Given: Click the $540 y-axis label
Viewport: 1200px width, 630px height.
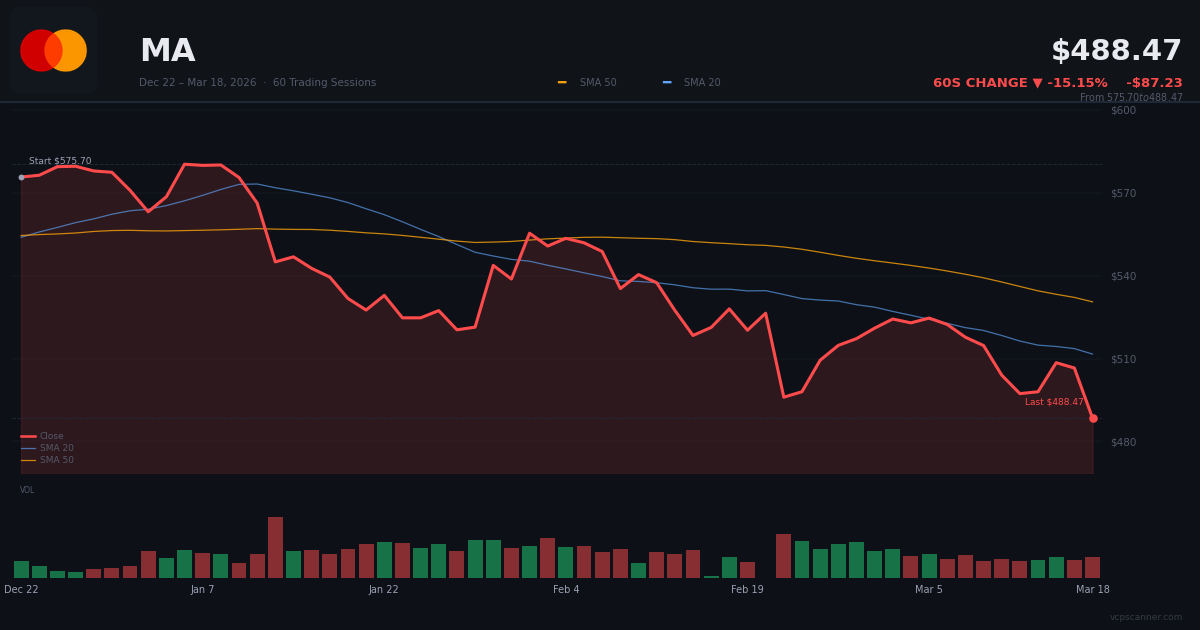Looking at the screenshot, I should tap(1123, 276).
